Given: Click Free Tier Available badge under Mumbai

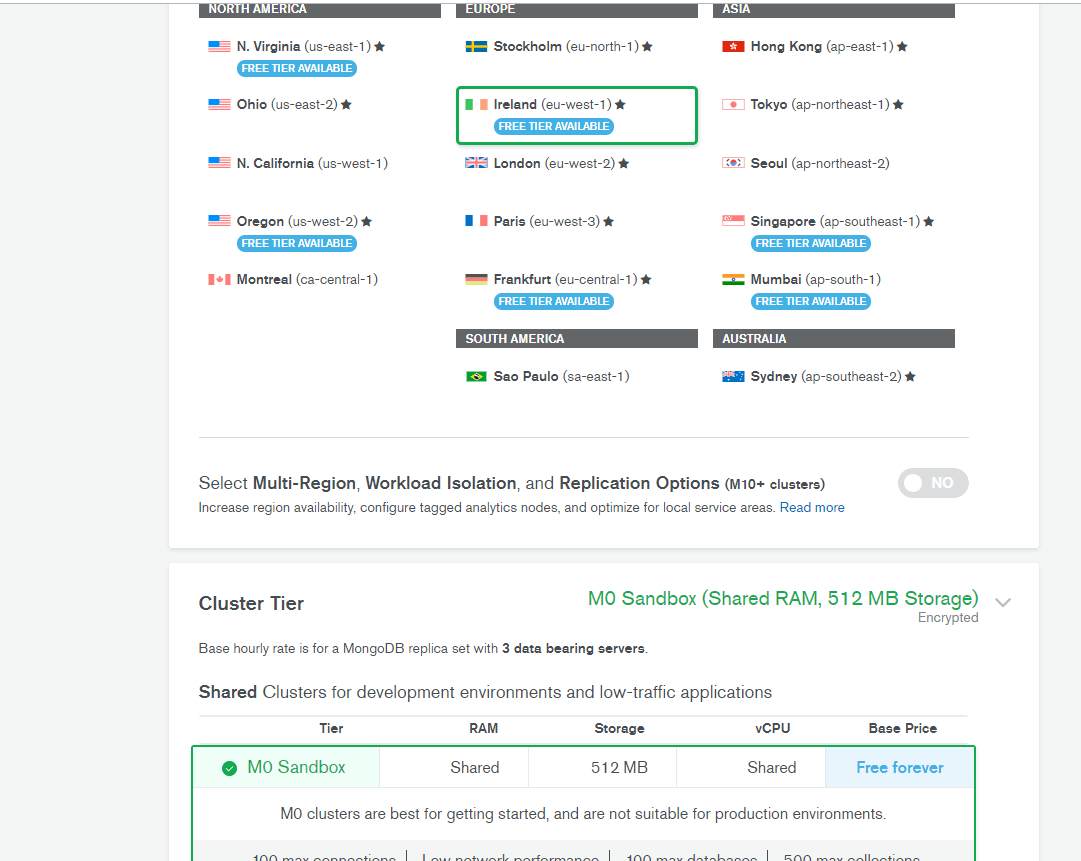Looking at the screenshot, I should (811, 301).
